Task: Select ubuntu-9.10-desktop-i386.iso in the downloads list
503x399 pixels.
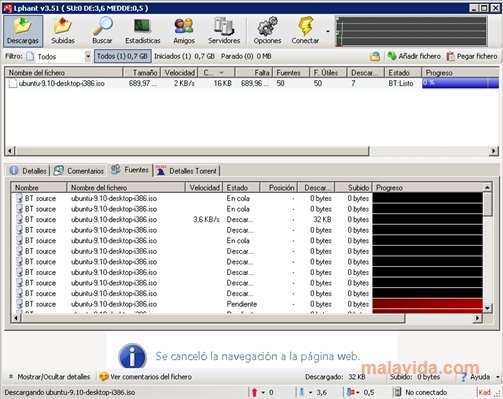Action: (x=62, y=83)
